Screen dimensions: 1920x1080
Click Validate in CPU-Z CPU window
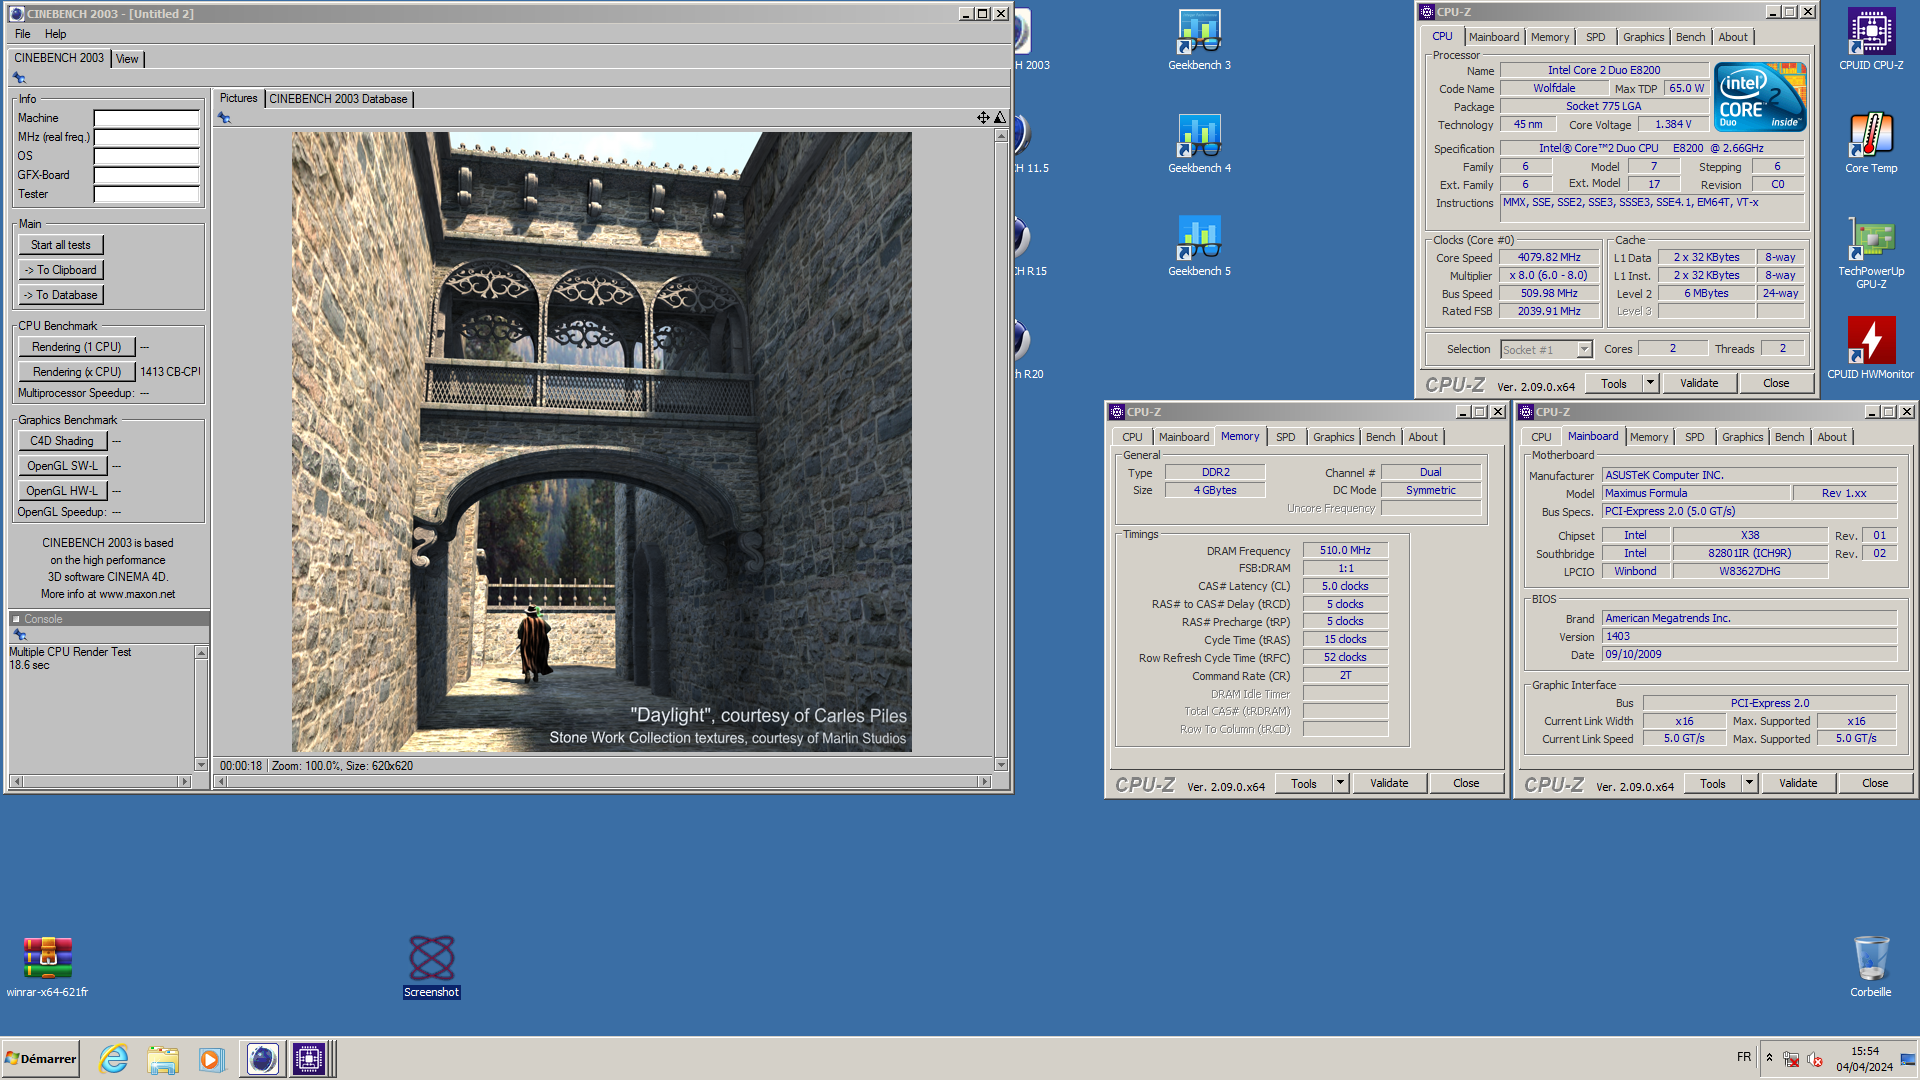coord(1698,383)
